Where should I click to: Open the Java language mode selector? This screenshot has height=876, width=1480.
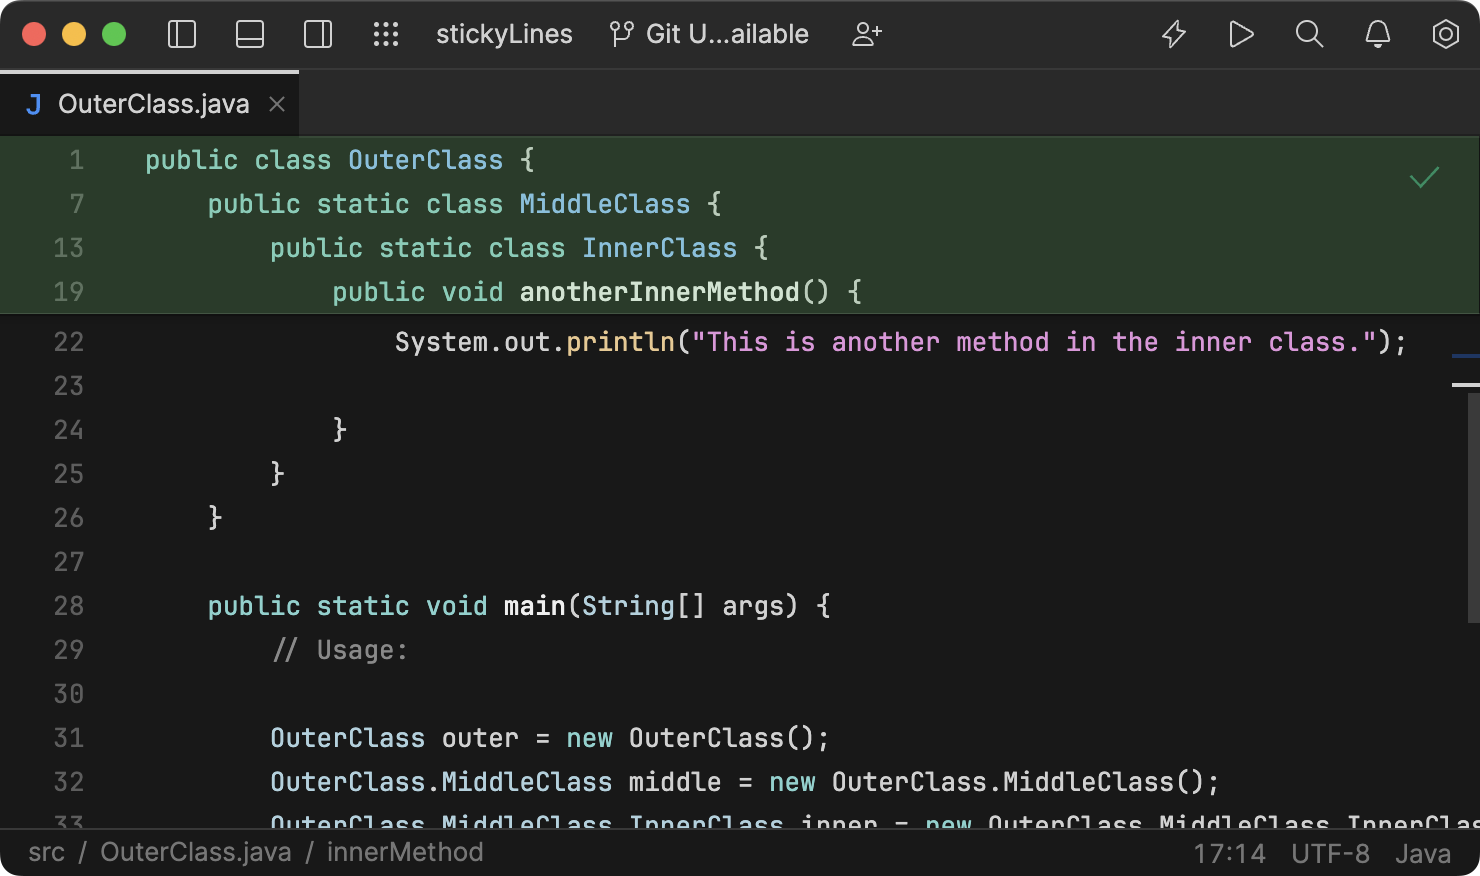1421,853
